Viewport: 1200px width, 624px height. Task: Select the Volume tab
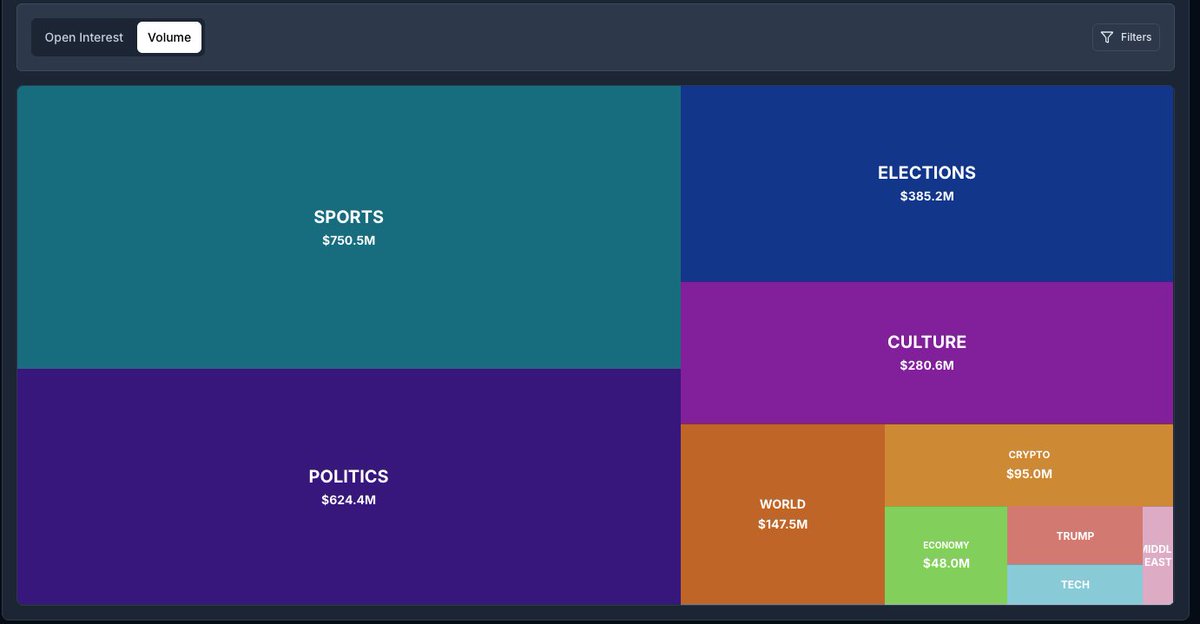(169, 38)
